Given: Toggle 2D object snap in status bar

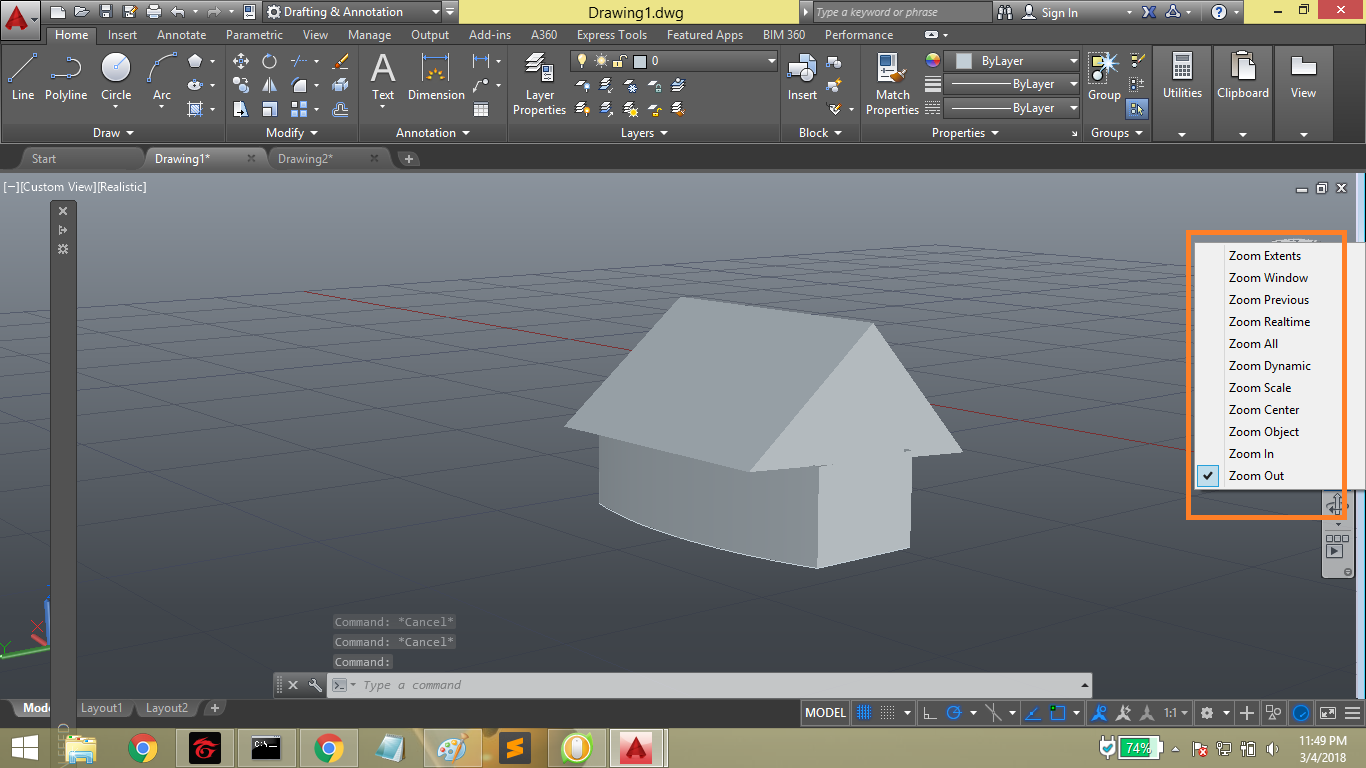Looking at the screenshot, I should tap(1059, 713).
